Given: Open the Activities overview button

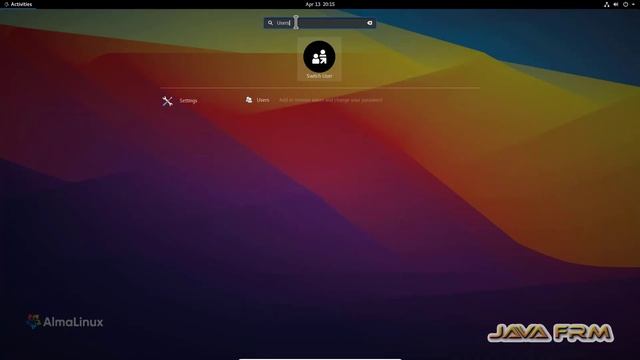Looking at the screenshot, I should 18,4.
